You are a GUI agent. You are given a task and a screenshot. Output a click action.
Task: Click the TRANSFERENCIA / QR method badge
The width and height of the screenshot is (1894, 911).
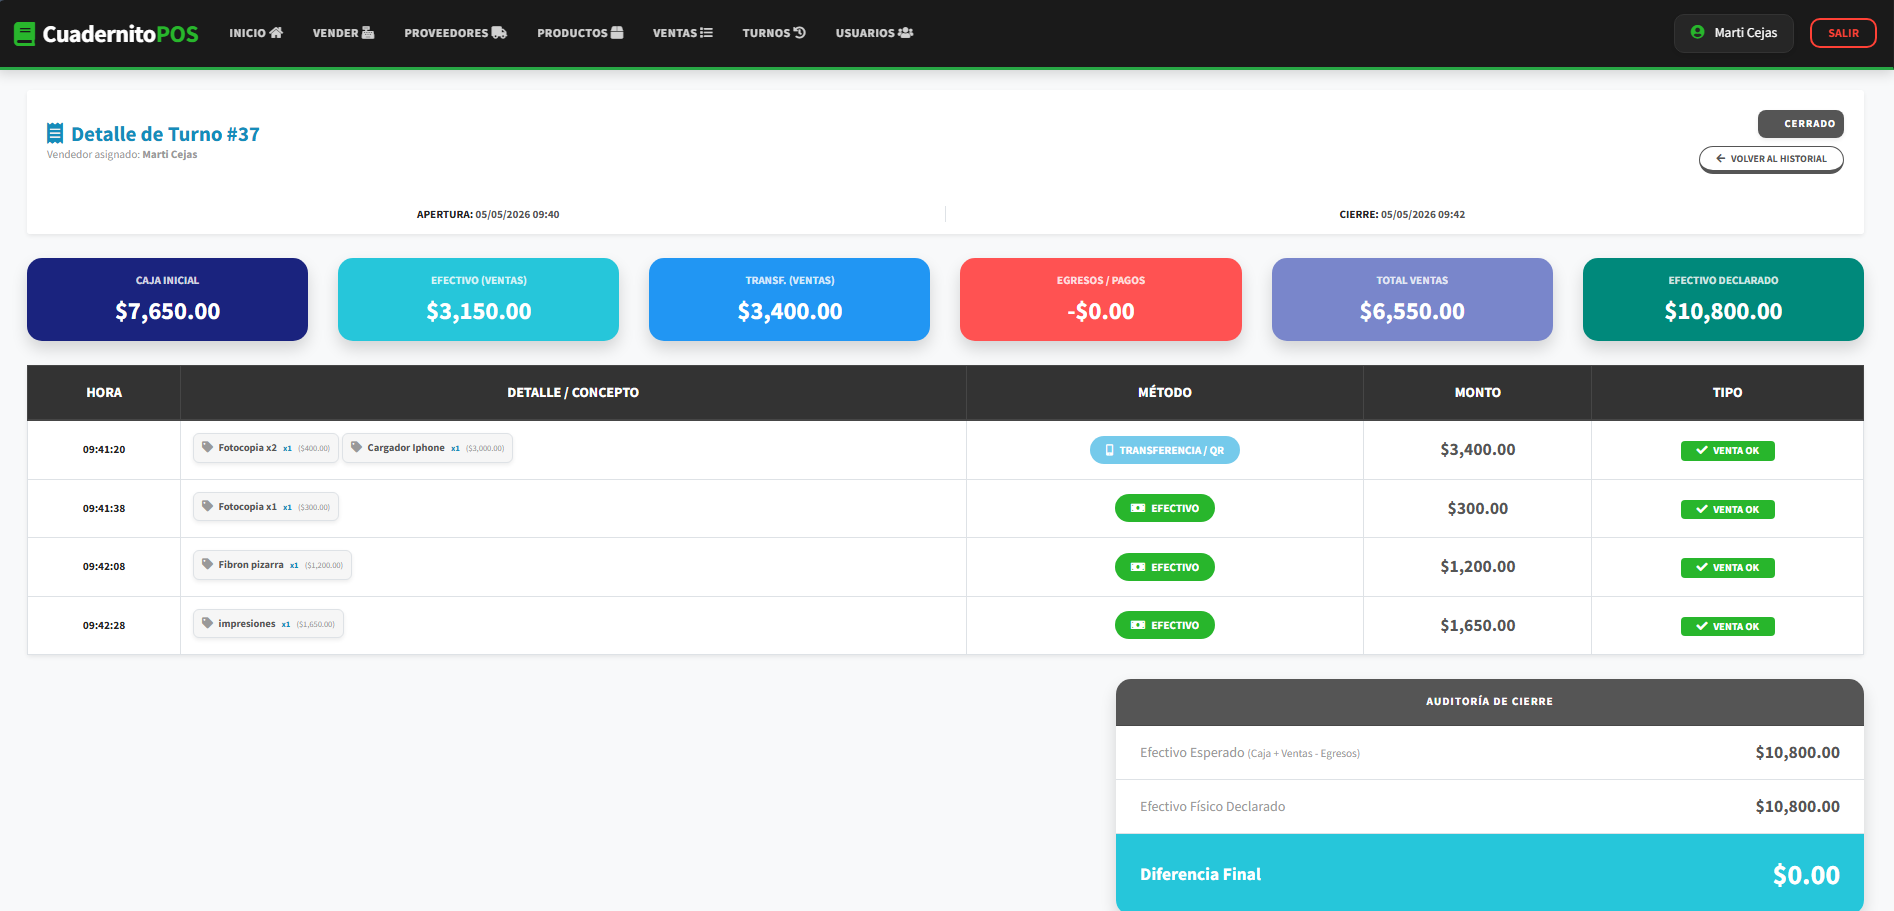click(1164, 450)
